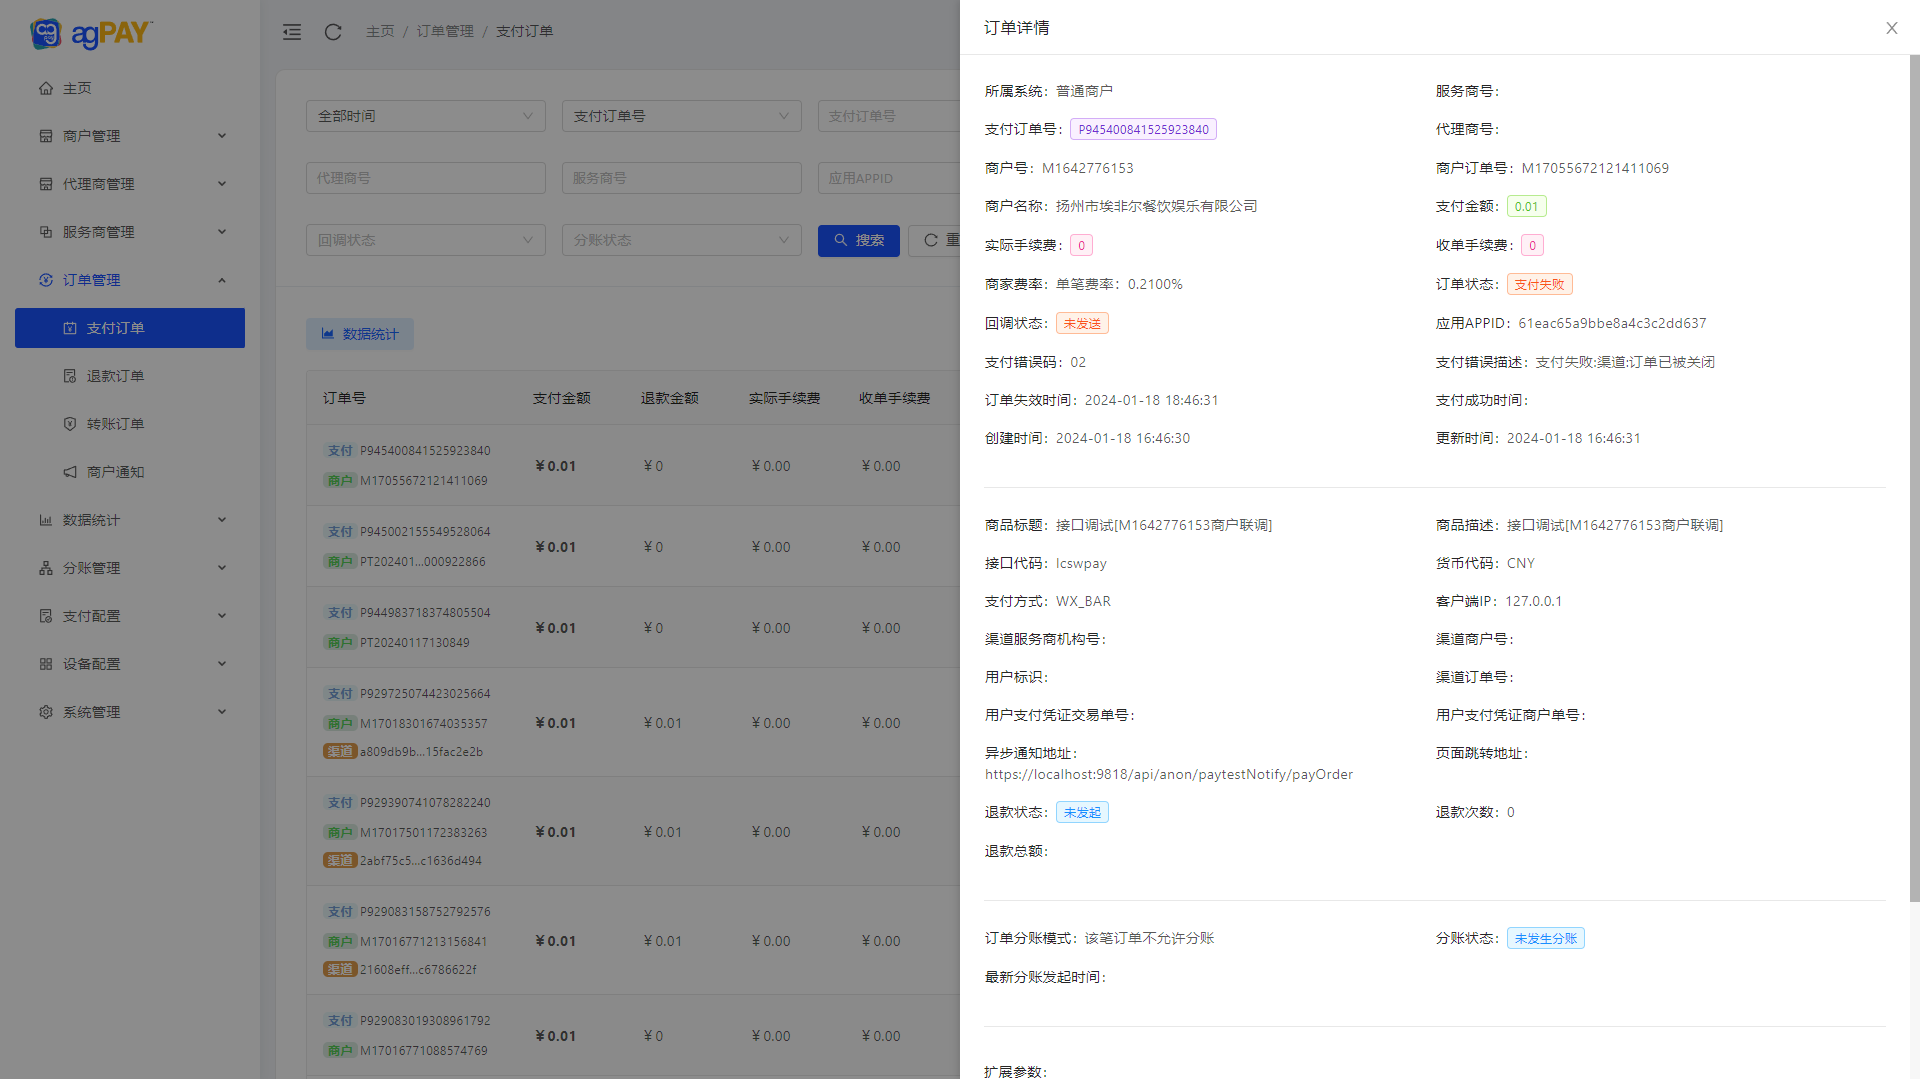Open the merchant notifications page

pyautogui.click(x=115, y=472)
